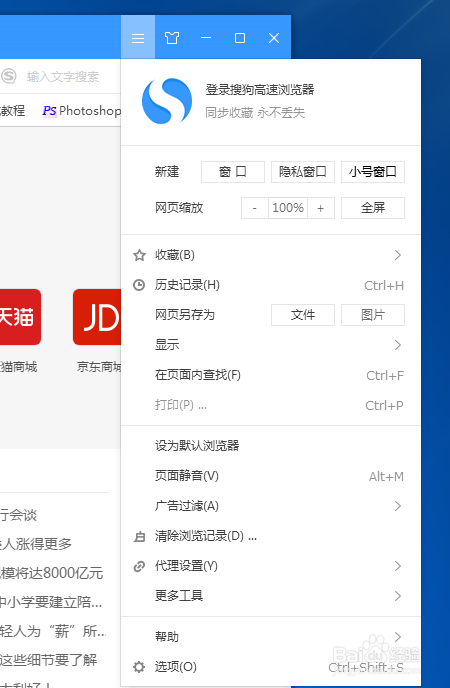Increase page zoom with plus button

321,208
